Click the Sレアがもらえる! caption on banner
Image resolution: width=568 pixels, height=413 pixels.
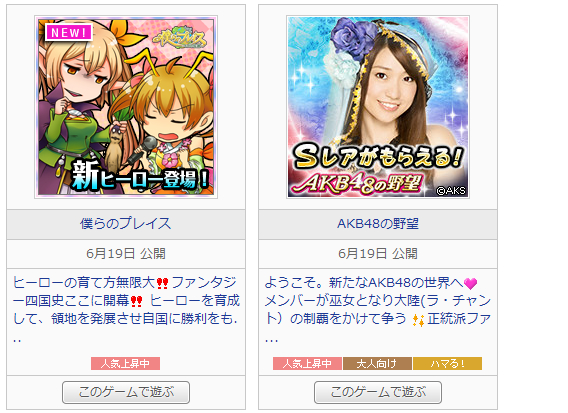click(x=378, y=157)
